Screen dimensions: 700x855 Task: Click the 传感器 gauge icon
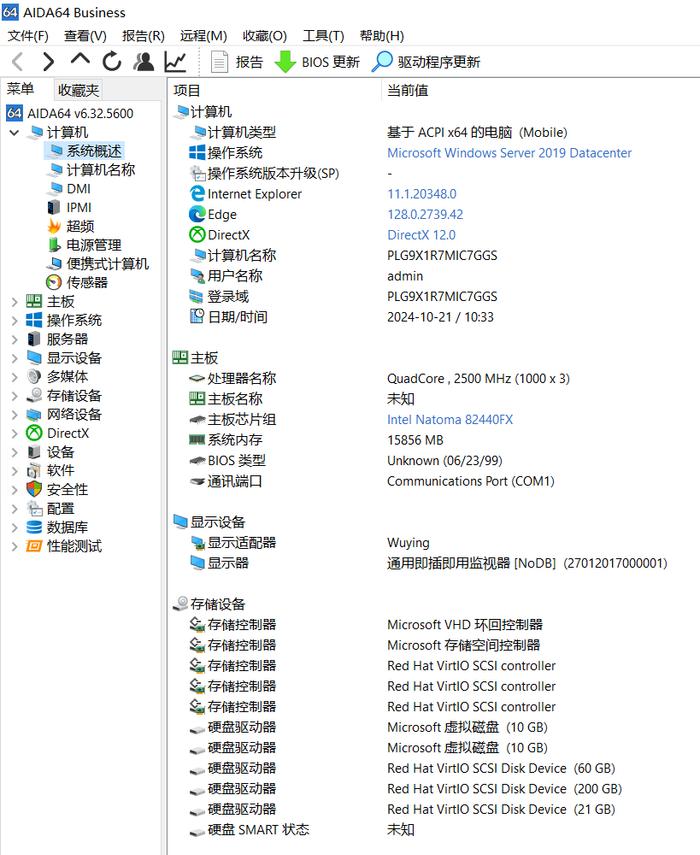pos(54,282)
